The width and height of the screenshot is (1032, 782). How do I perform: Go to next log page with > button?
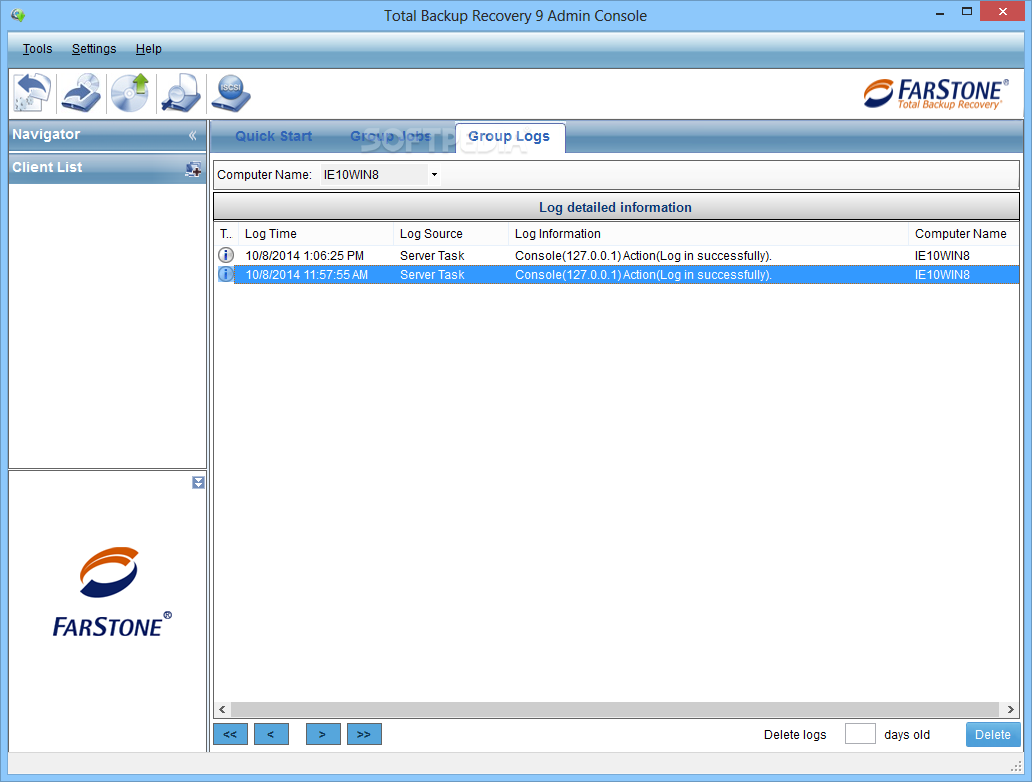pos(323,734)
